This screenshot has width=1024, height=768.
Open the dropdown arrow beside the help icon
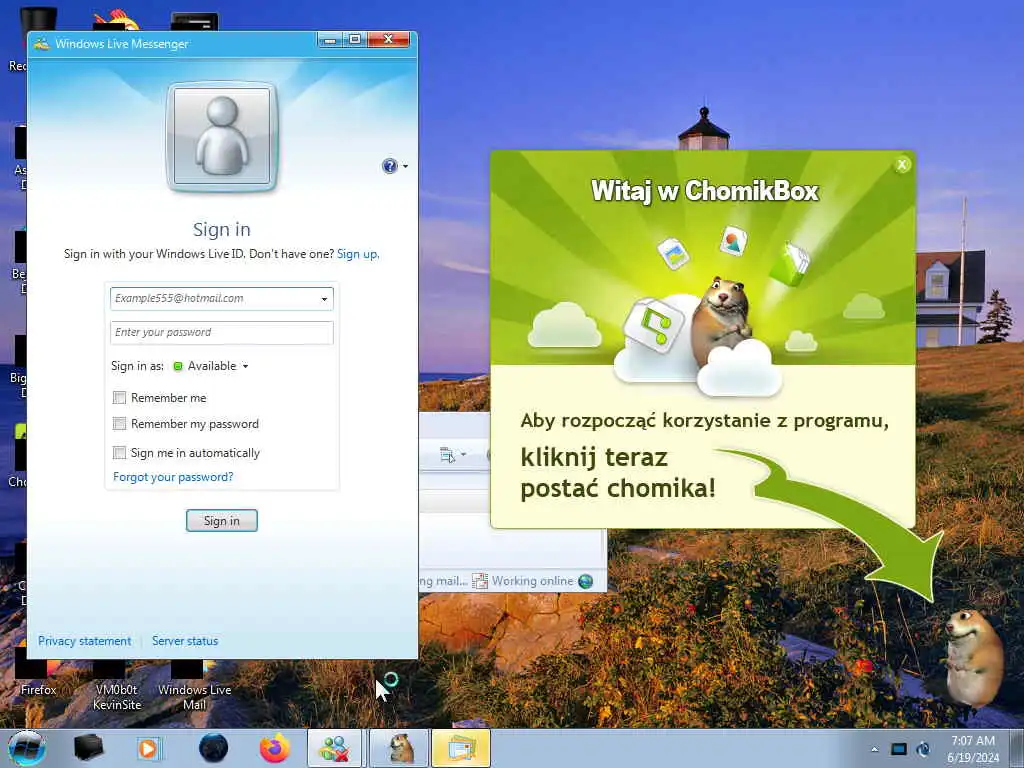point(406,167)
